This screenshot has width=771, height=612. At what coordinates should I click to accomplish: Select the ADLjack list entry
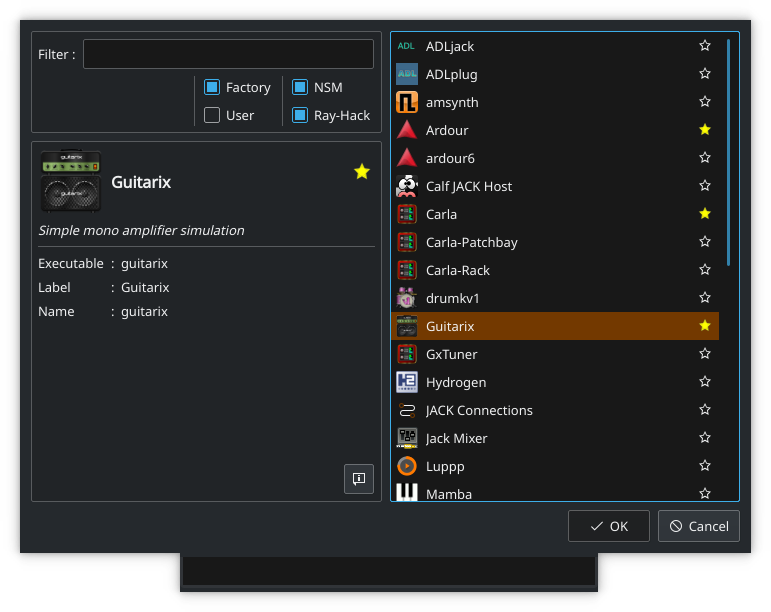[555, 46]
